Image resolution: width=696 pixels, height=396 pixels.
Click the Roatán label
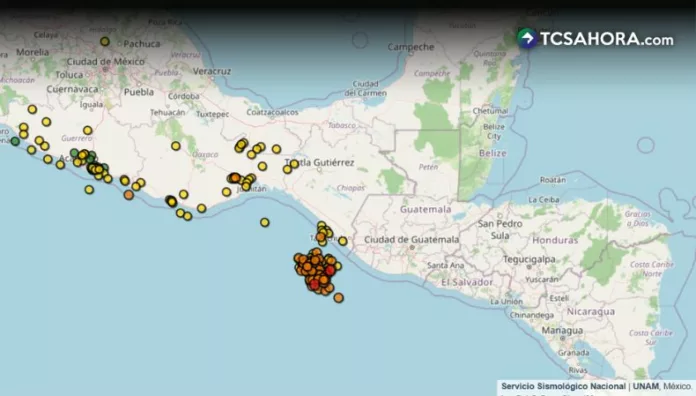[553, 180]
